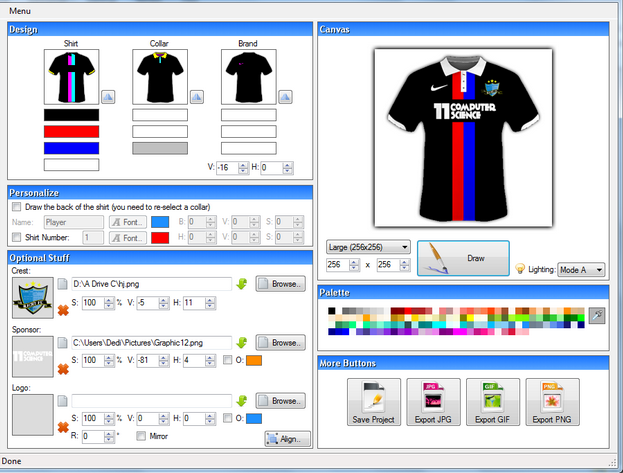Open Font settings for player Name

click(x=128, y=222)
